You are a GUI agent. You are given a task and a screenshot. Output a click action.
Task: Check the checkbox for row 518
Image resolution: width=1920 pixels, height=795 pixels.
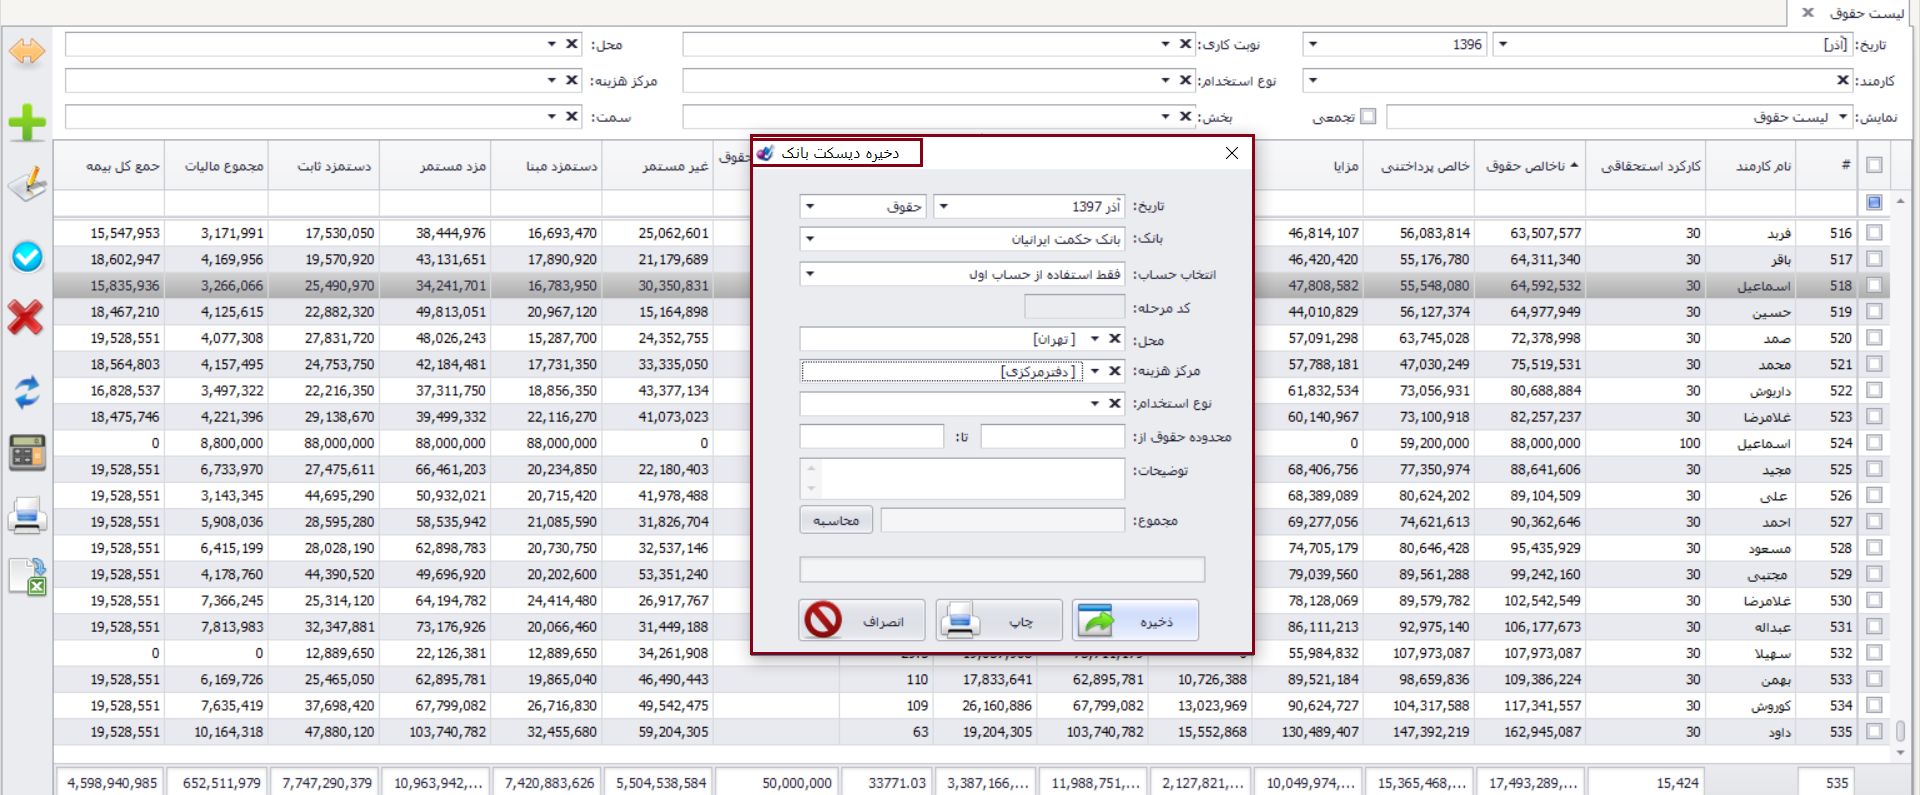(1874, 285)
